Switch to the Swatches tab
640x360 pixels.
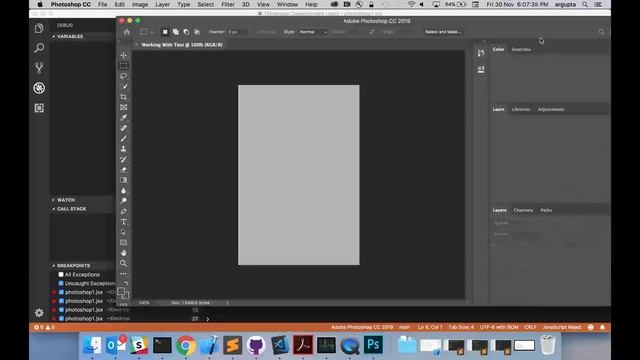(521, 49)
